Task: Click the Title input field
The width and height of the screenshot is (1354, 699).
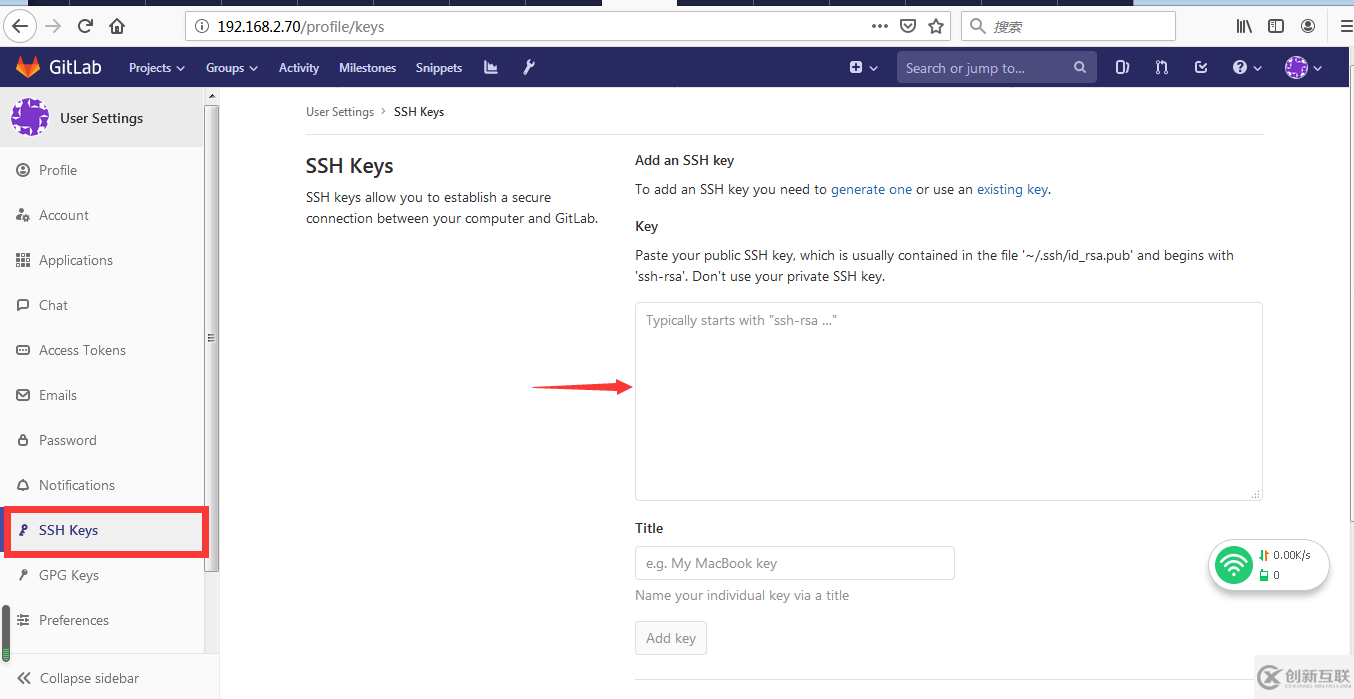Action: pos(794,563)
